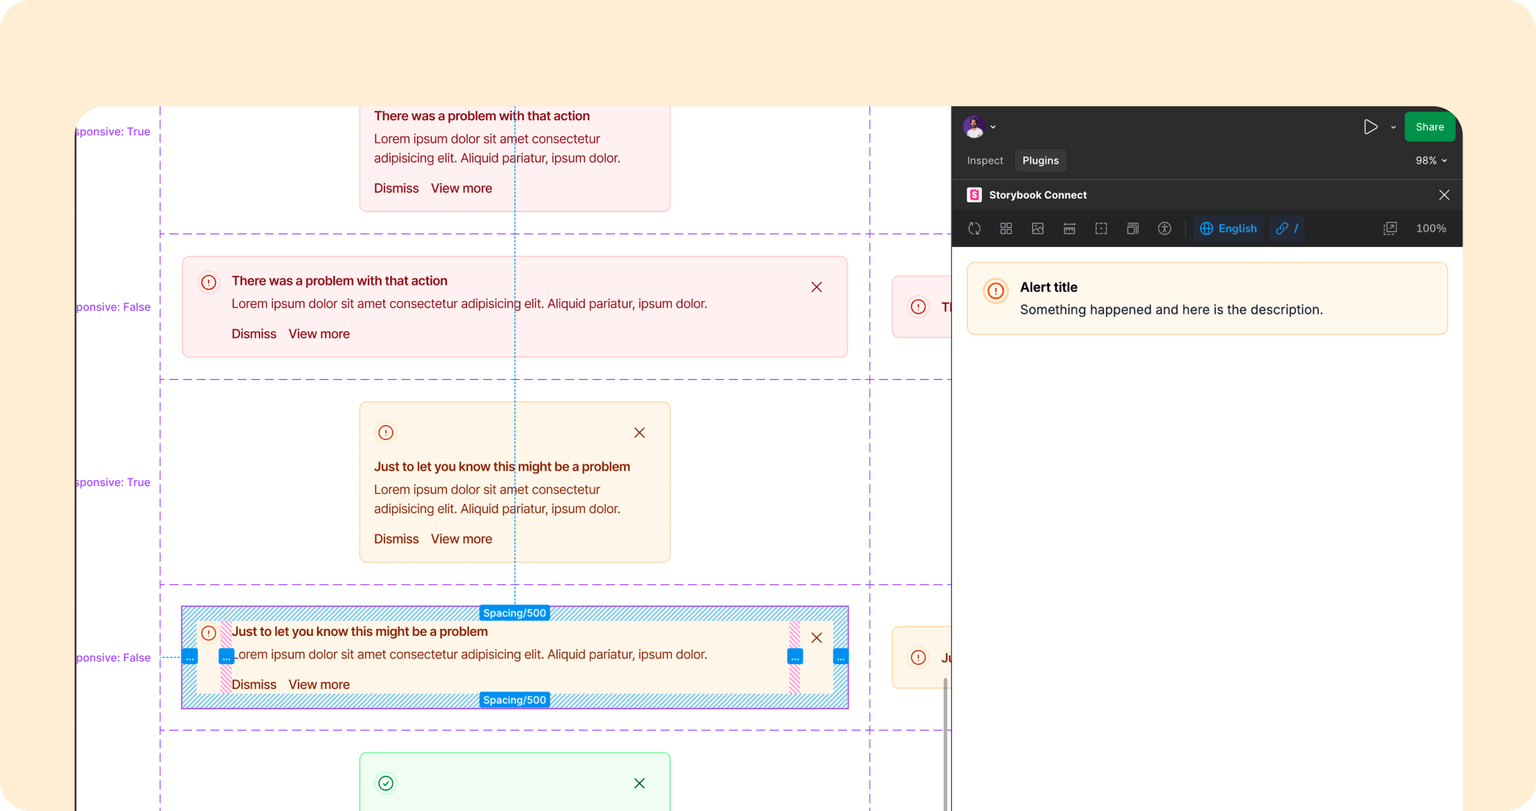Switch to the Inspect tab
The image size is (1536, 811).
pyautogui.click(x=985, y=160)
